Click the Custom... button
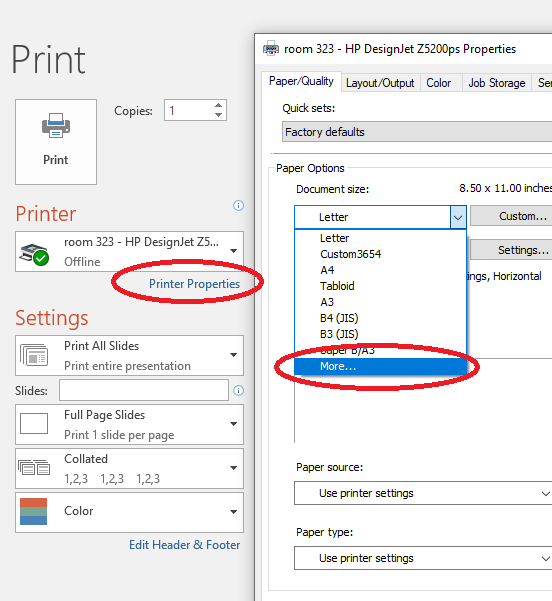 pos(512,216)
